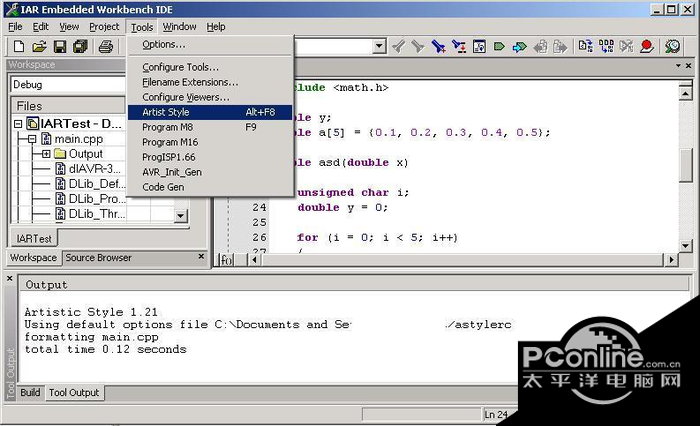Select Filename Extensions... menu entry

pyautogui.click(x=210, y=82)
